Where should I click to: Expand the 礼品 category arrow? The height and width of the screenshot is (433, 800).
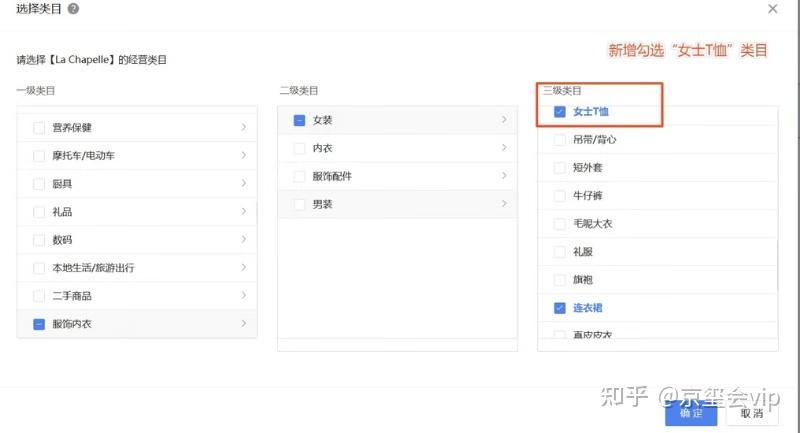click(244, 212)
